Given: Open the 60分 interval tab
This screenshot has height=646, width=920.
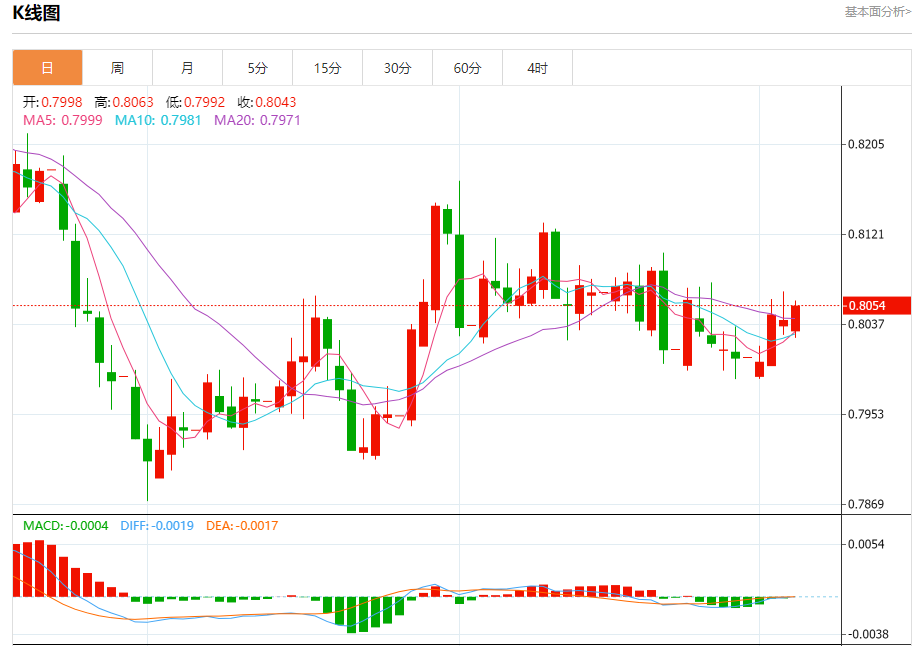Looking at the screenshot, I should 468,68.
